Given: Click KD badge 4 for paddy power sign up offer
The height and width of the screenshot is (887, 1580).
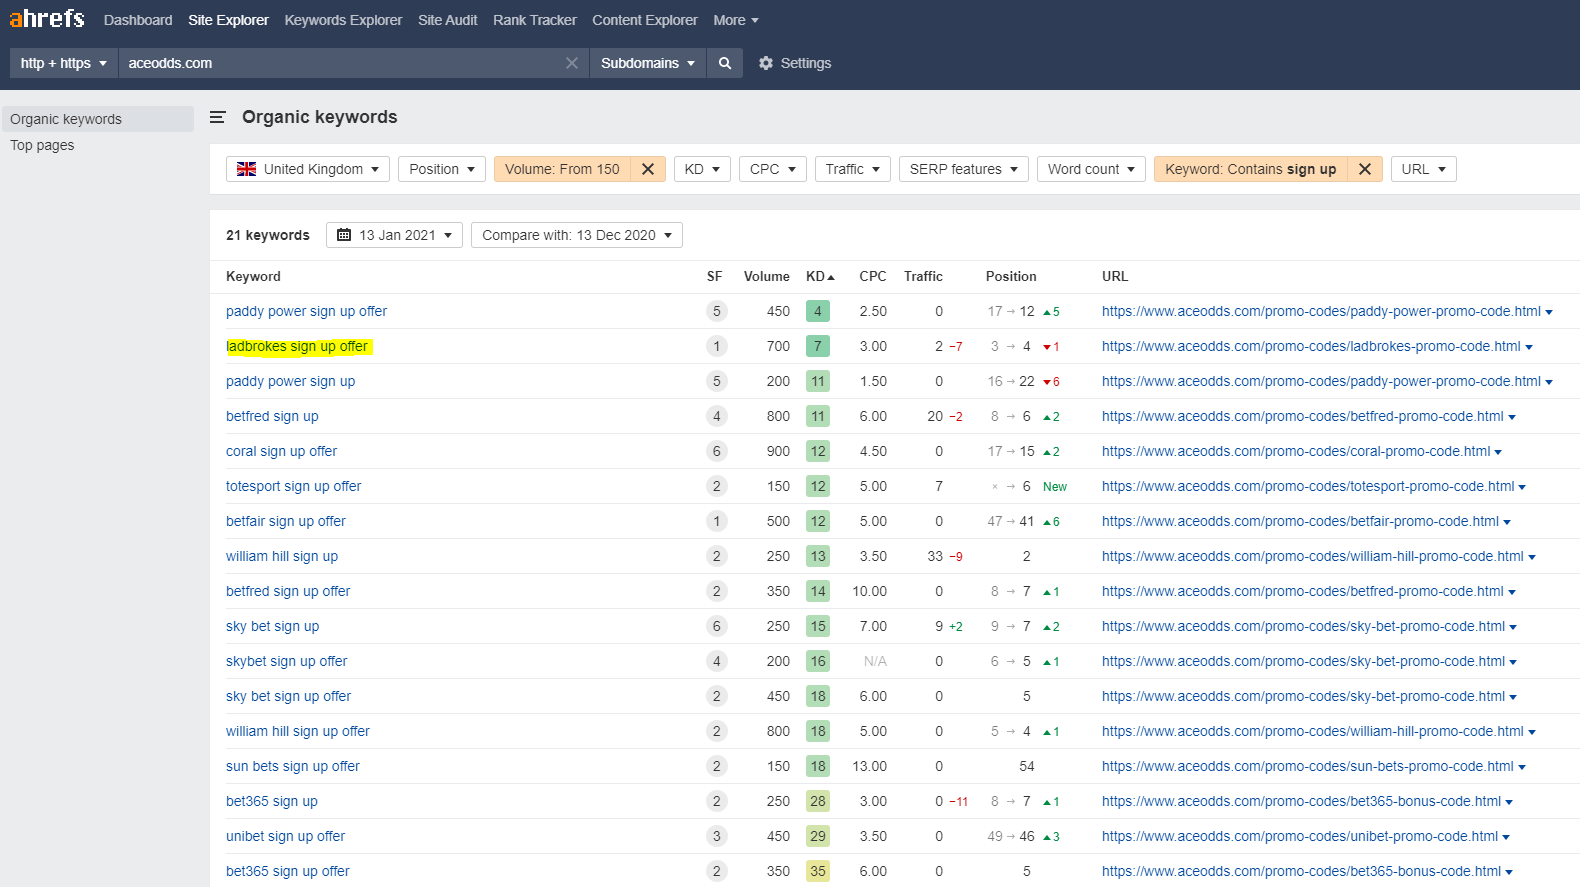Looking at the screenshot, I should pyautogui.click(x=818, y=311).
